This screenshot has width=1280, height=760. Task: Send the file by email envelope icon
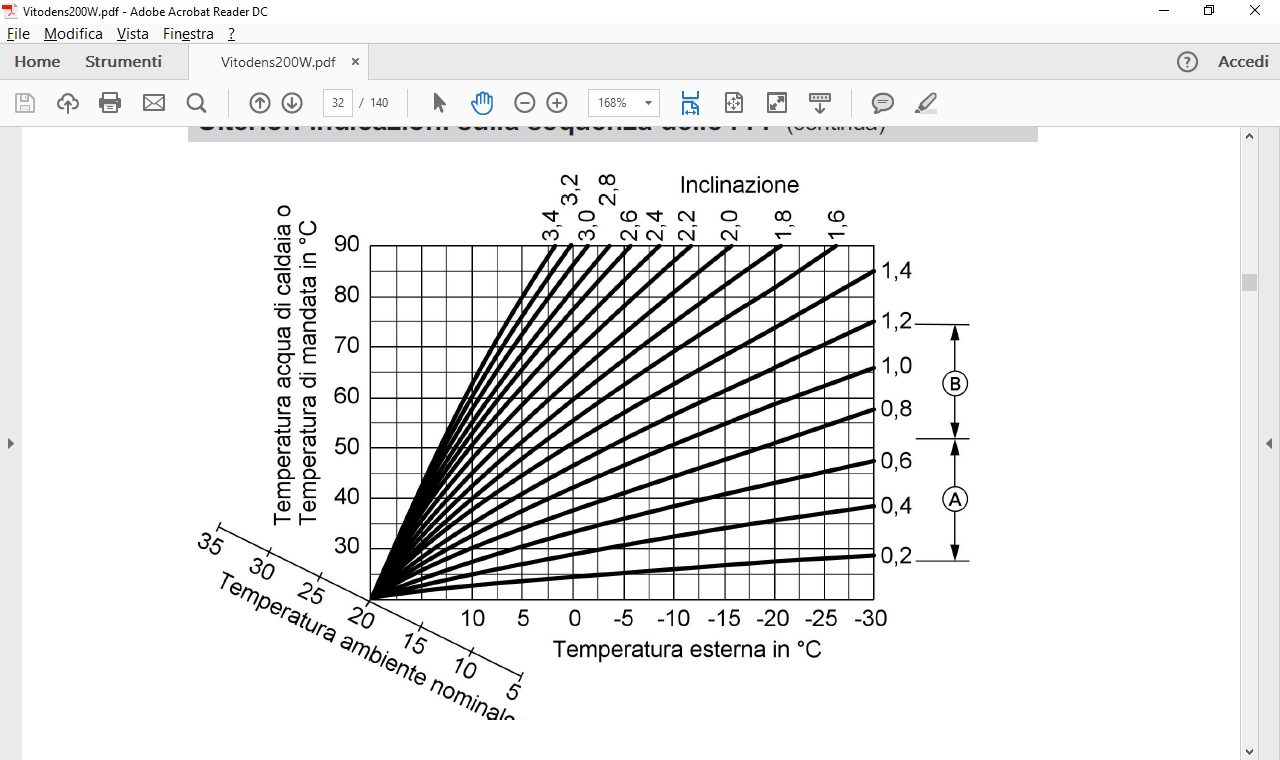[153, 103]
